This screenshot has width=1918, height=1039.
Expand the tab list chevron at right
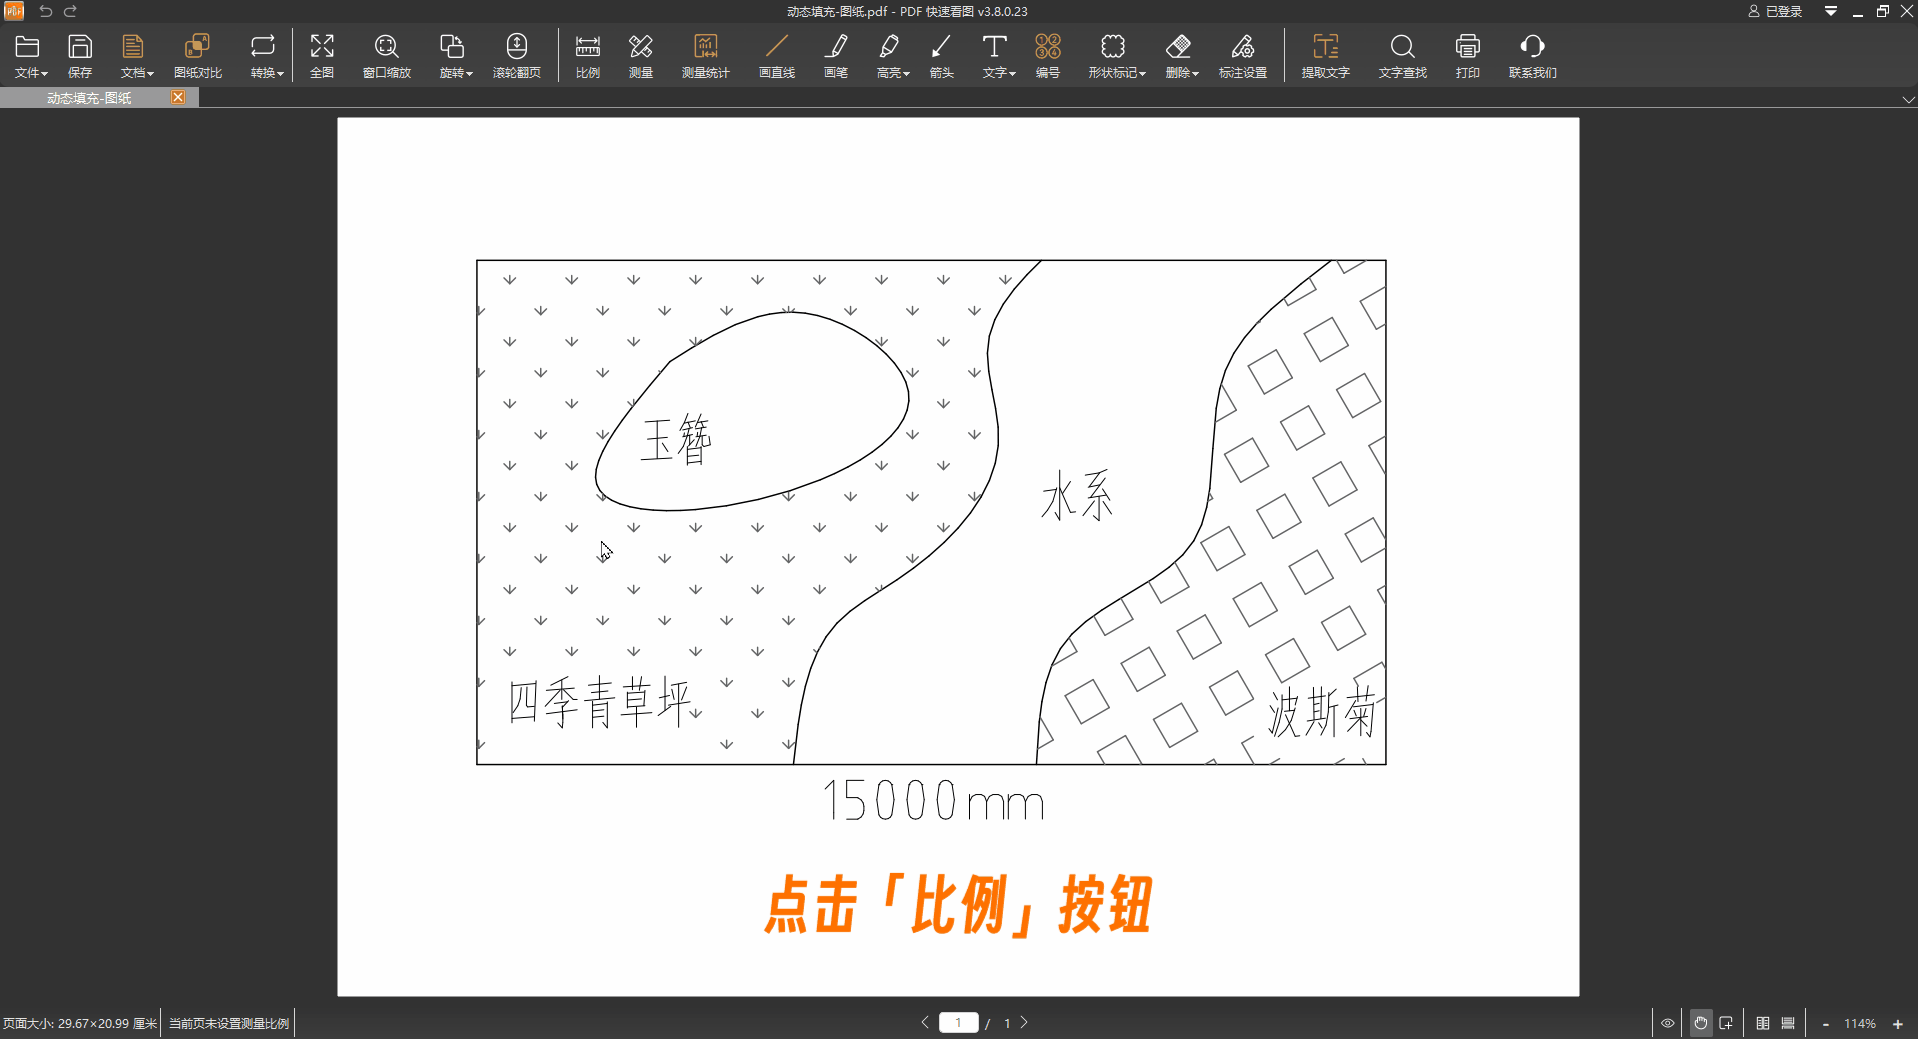coord(1908,99)
